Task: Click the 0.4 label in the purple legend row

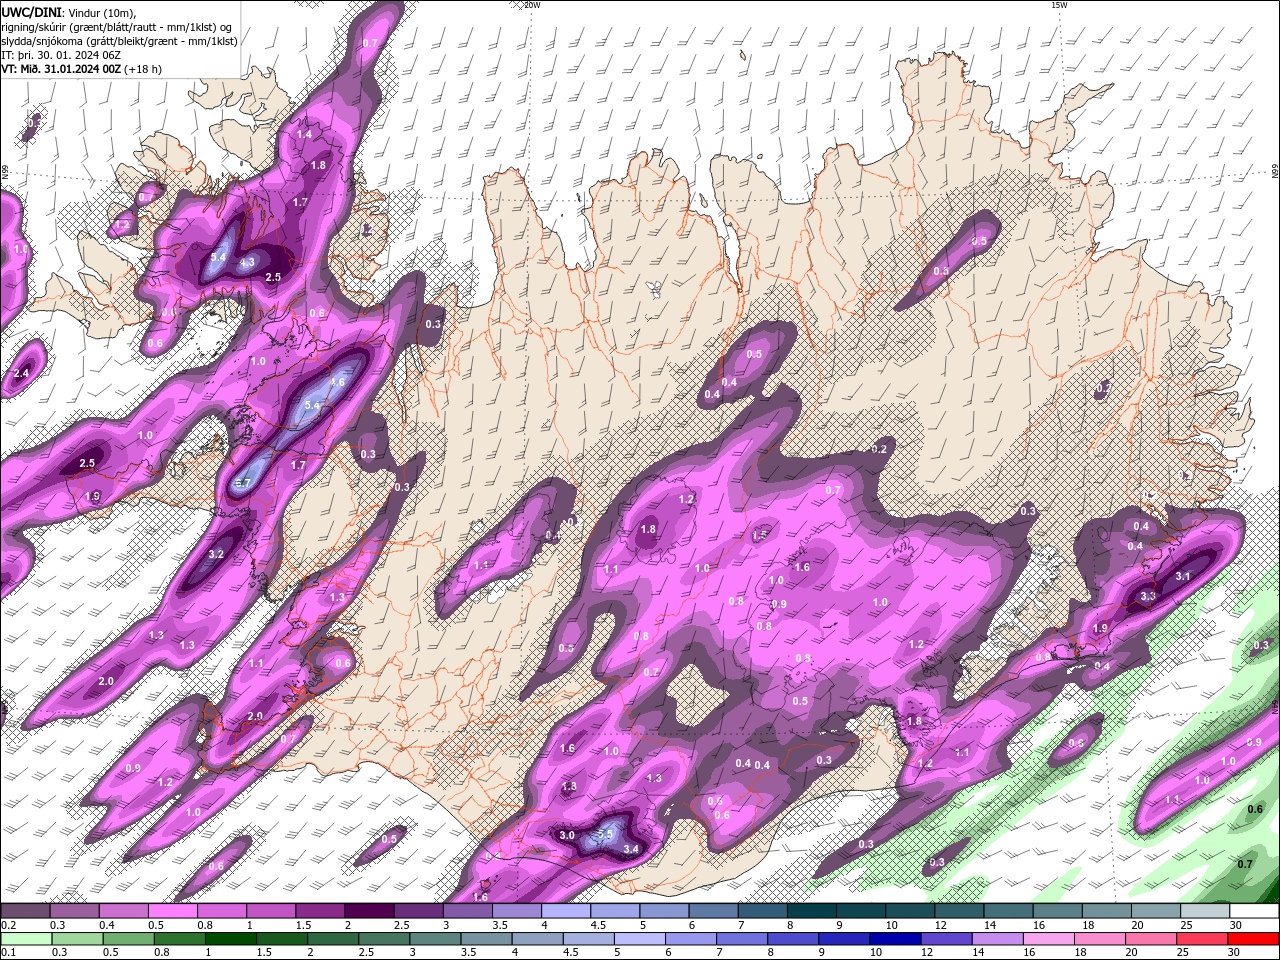Action: 107,925
